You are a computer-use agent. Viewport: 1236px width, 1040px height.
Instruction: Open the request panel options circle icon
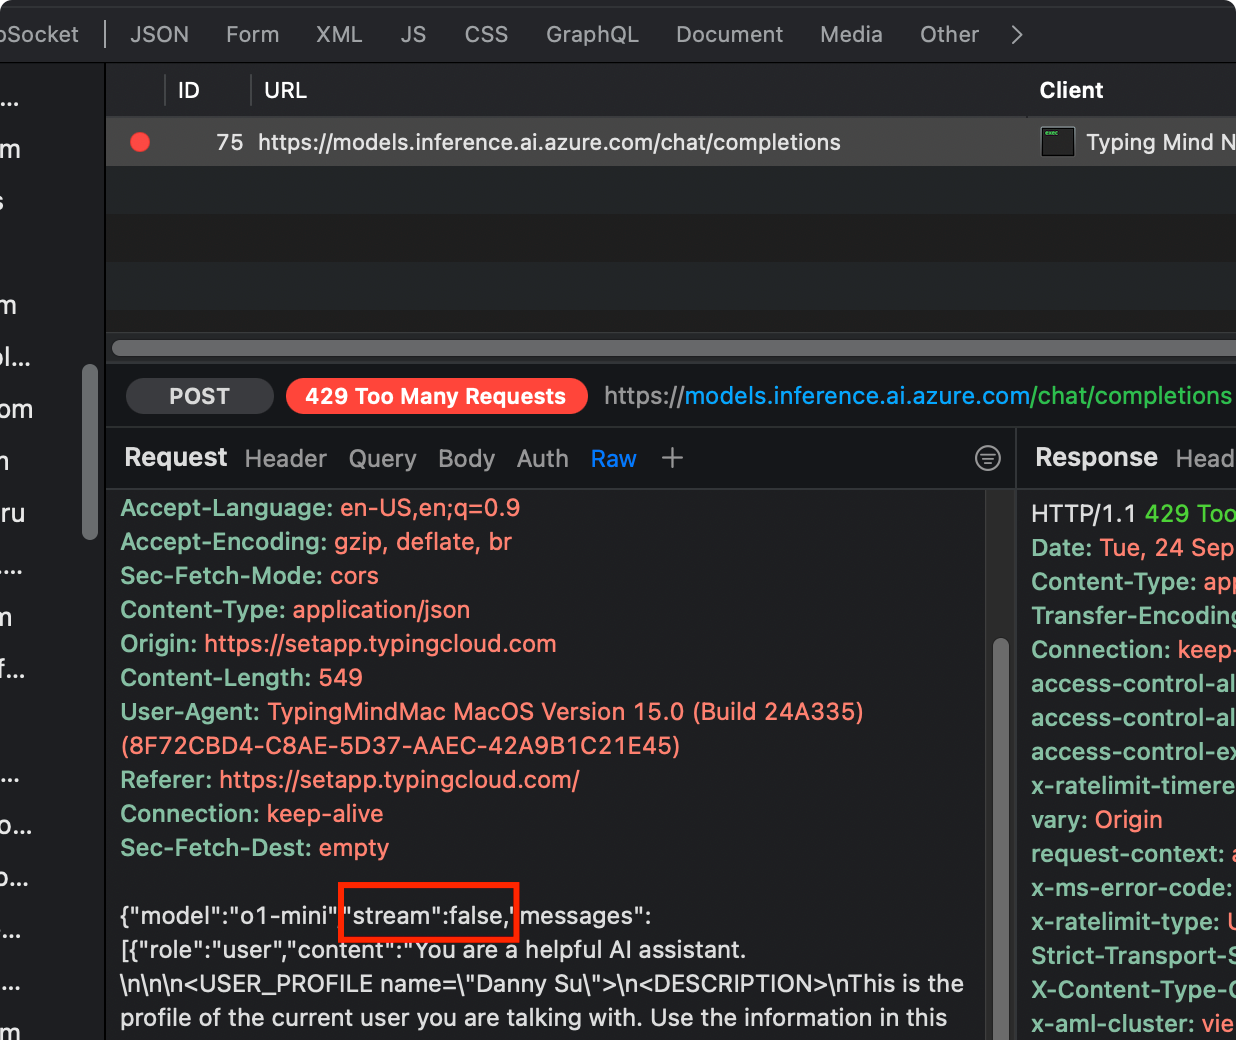[x=987, y=458]
